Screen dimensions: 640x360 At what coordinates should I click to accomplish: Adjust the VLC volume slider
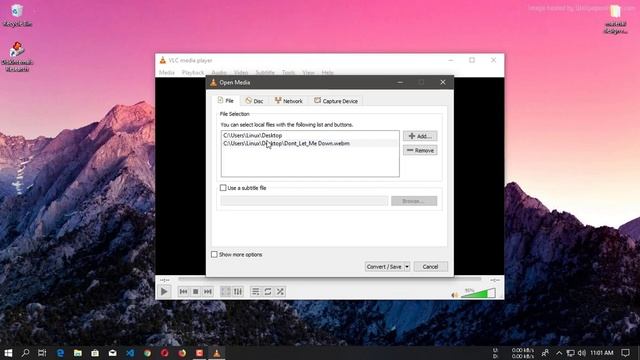pyautogui.click(x=478, y=293)
